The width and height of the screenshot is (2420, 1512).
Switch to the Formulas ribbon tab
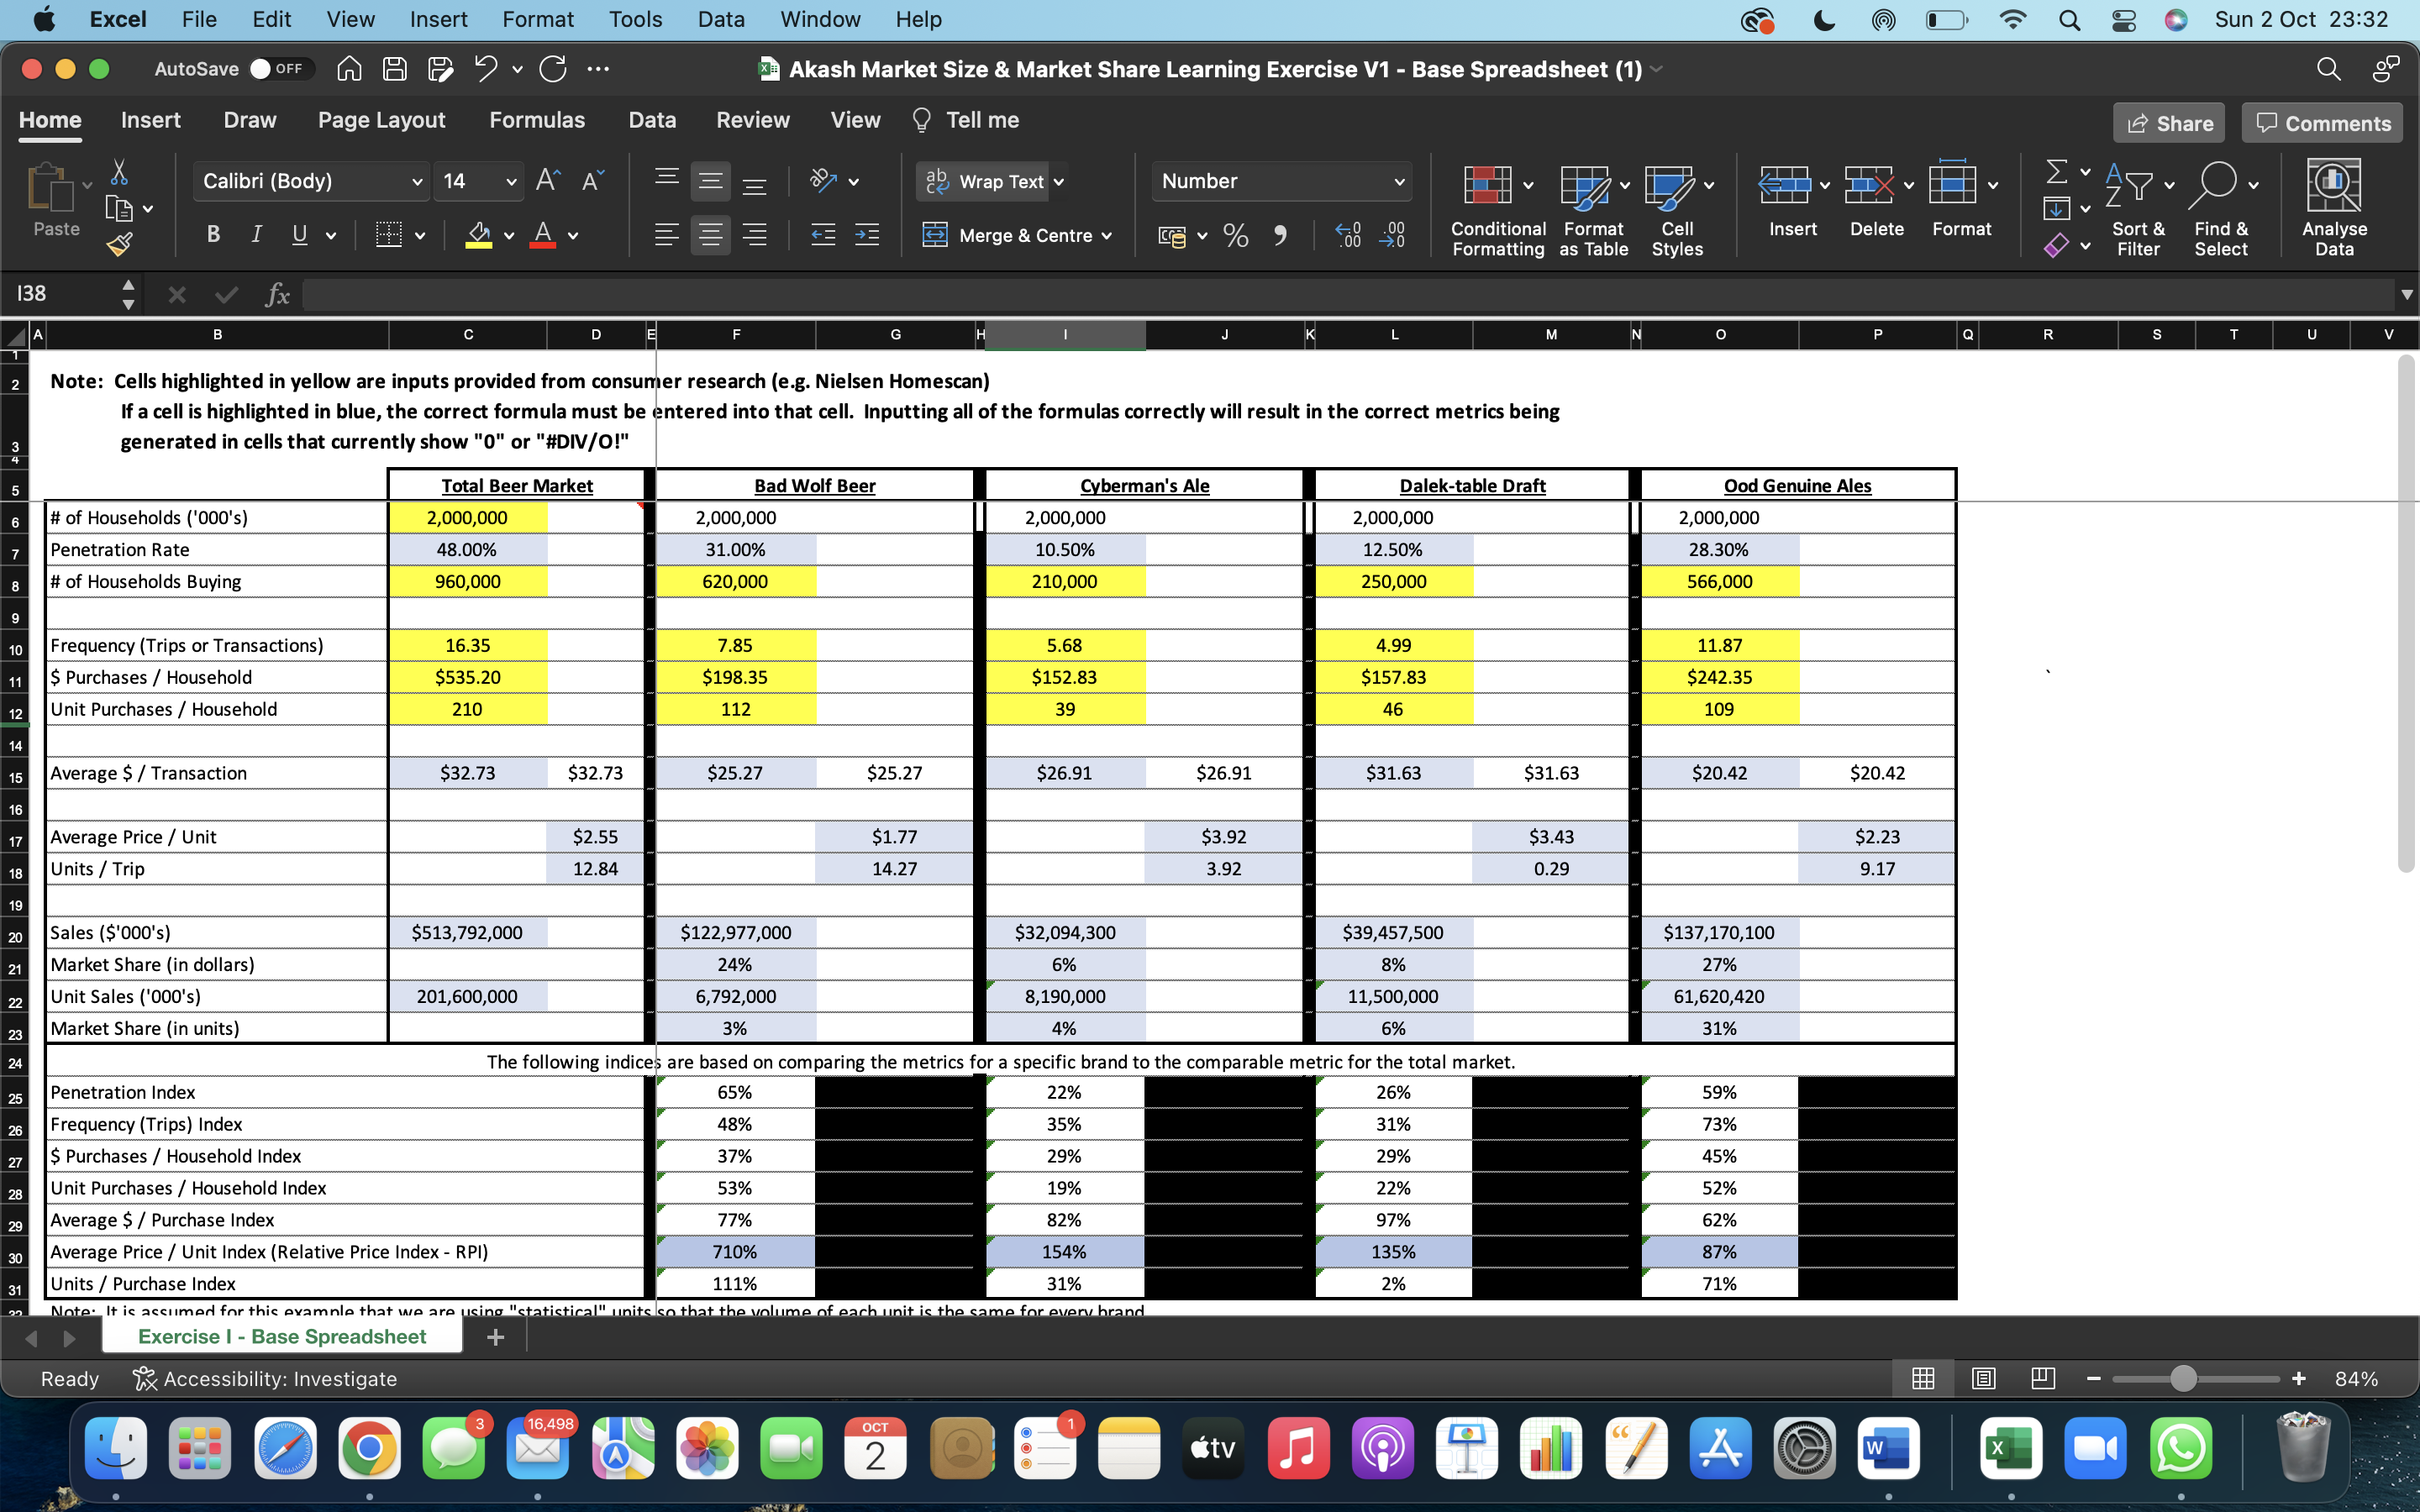pos(537,120)
